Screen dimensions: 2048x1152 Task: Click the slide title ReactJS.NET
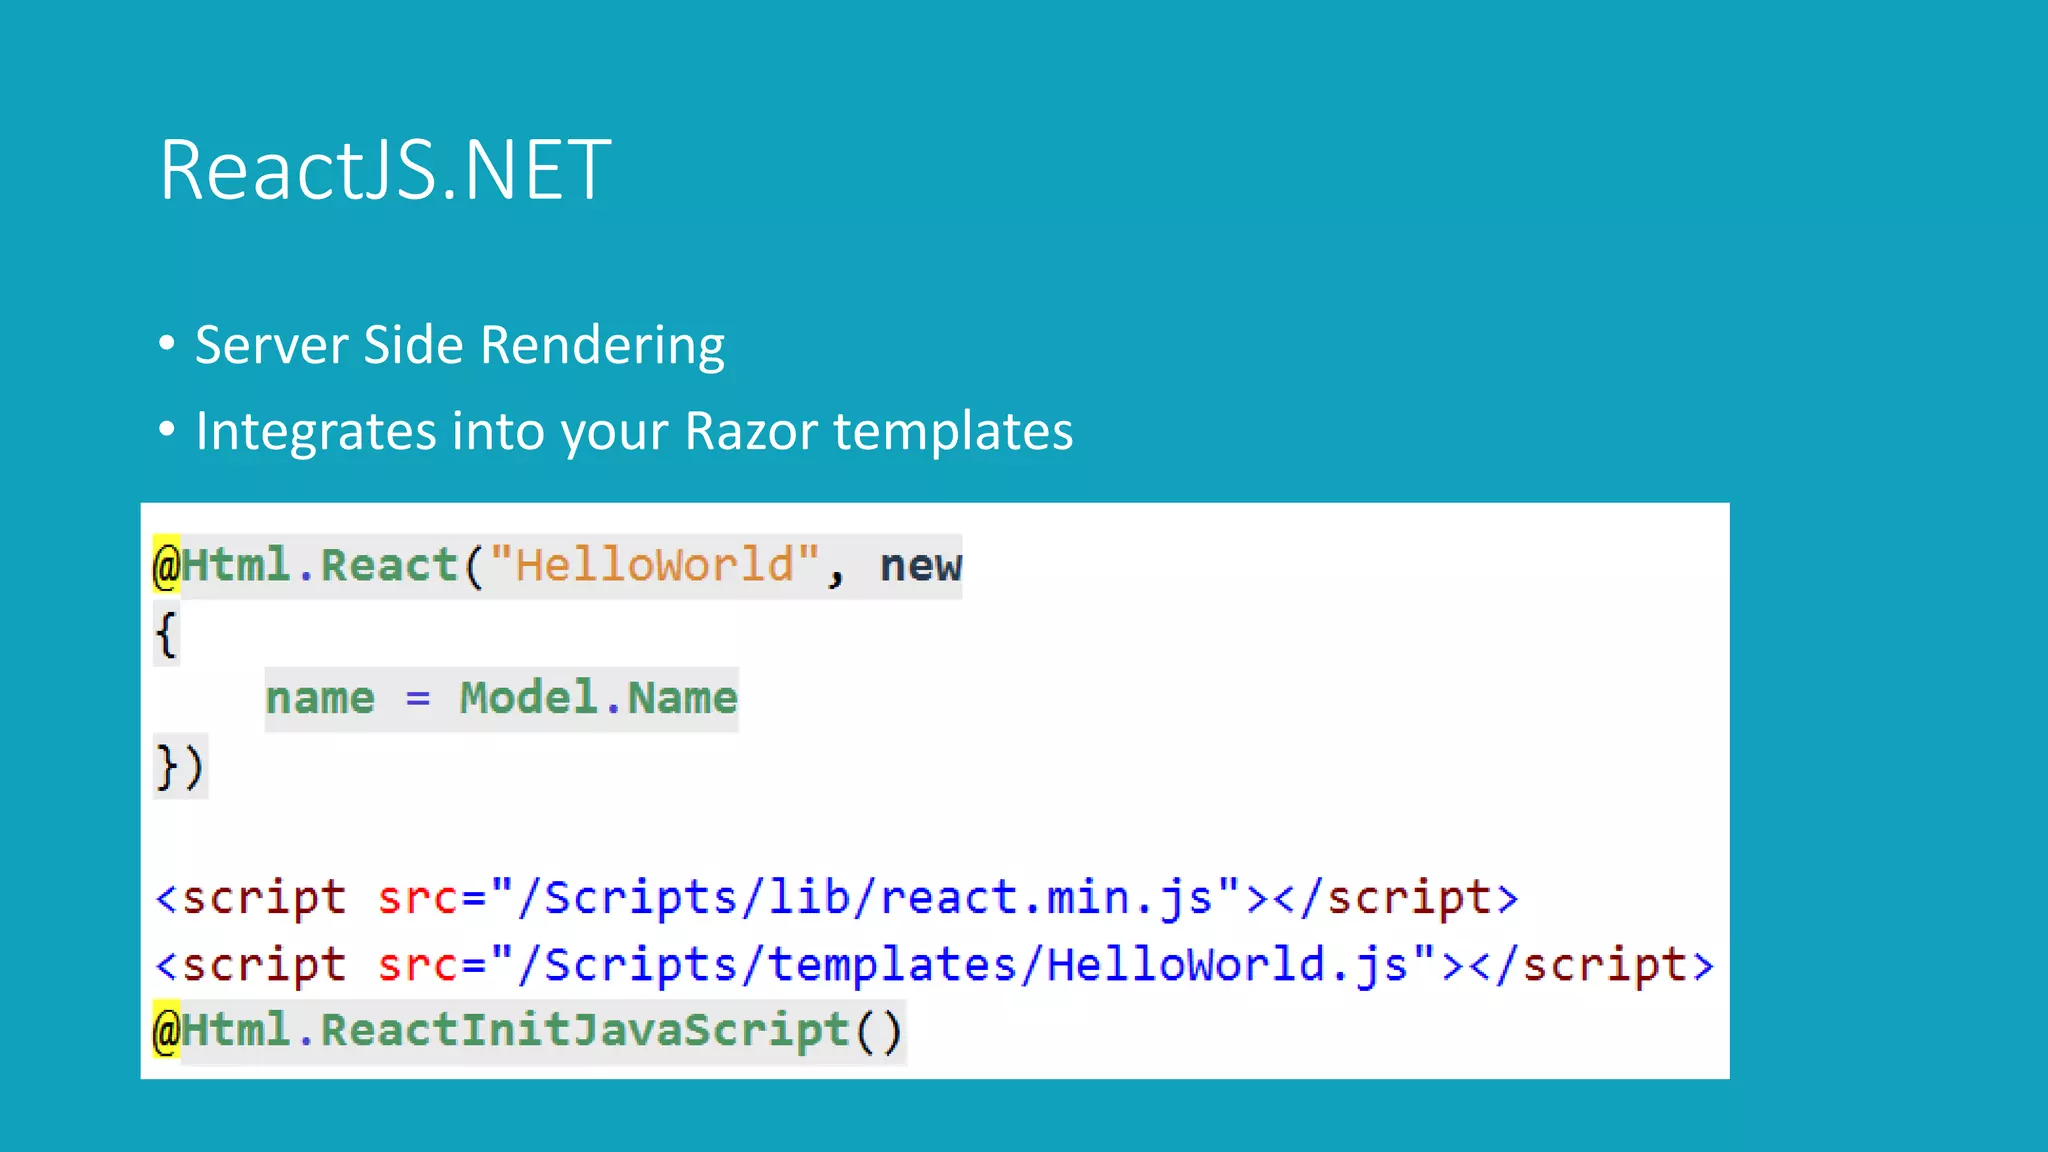385,170
